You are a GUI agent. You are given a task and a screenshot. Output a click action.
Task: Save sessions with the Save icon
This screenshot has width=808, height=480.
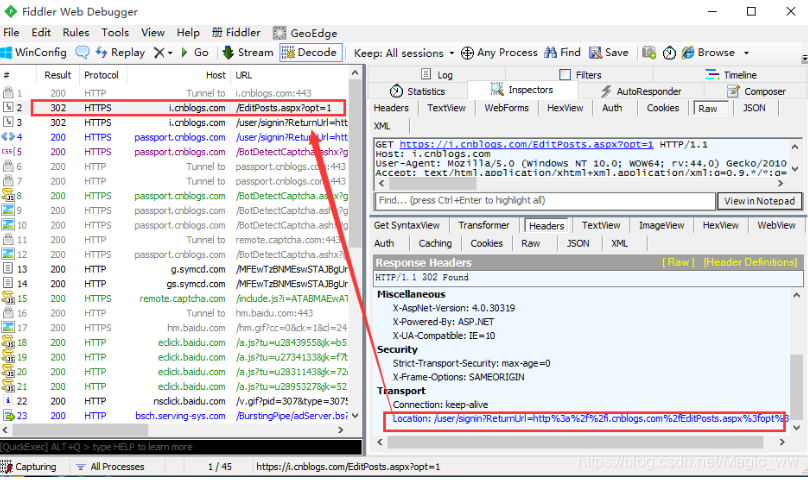pos(596,53)
